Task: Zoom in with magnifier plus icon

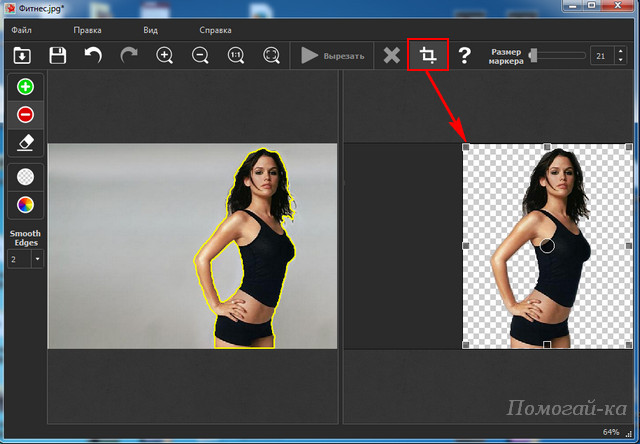Action: [x=164, y=56]
